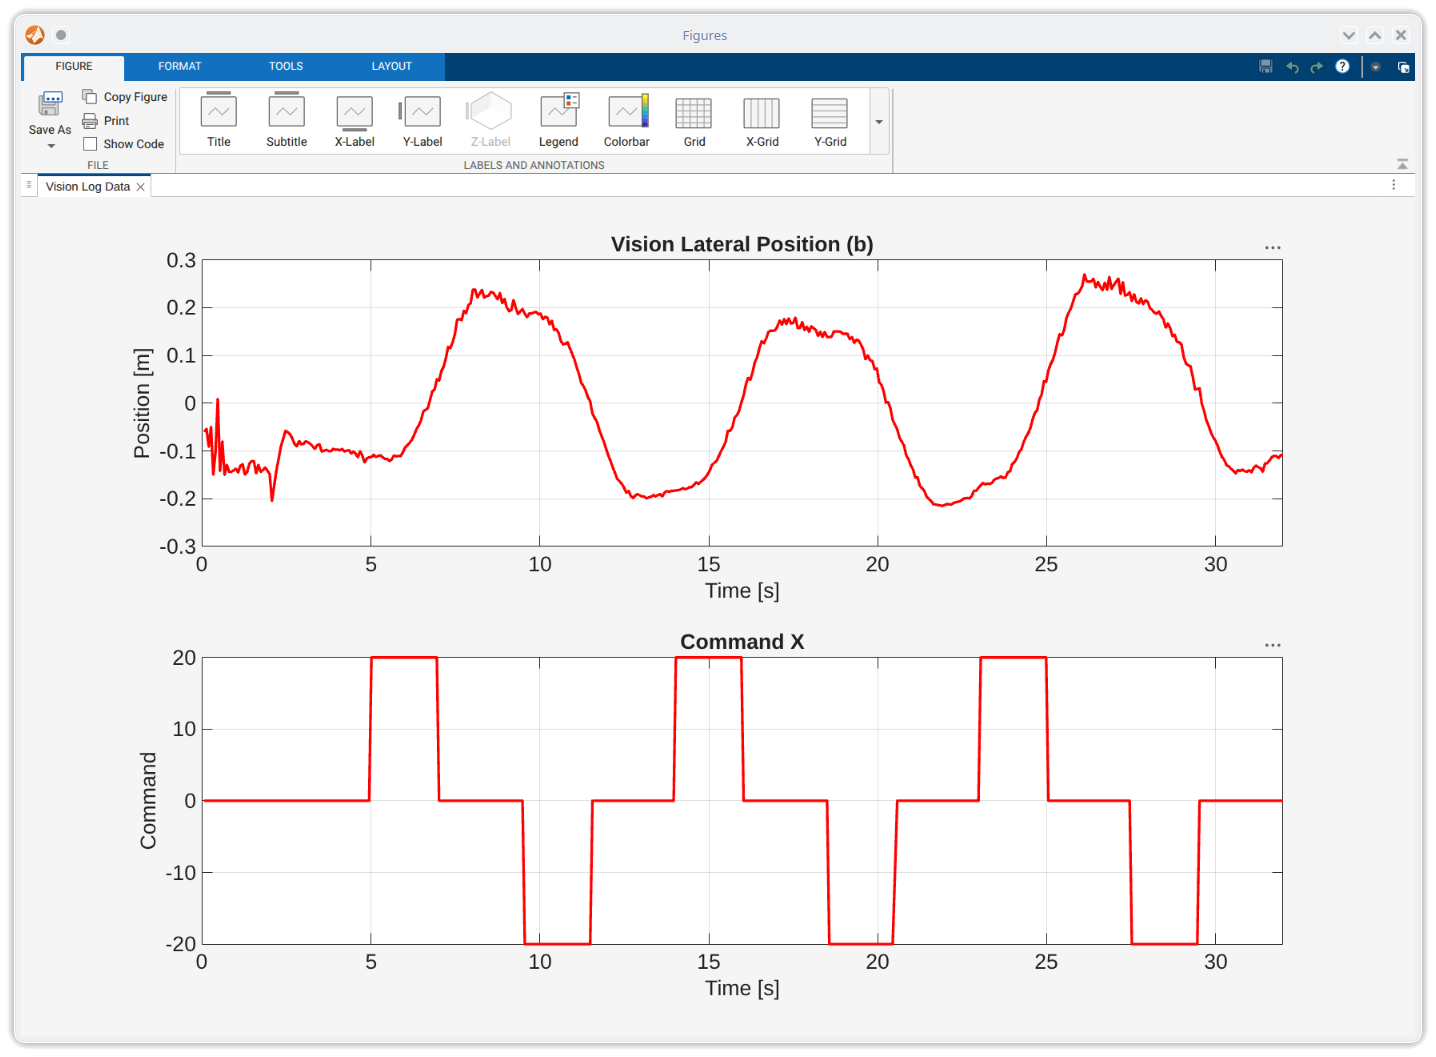The height and width of the screenshot is (1057, 1436).
Task: Click the undo arrow in title toolbar
Action: coord(1292,67)
